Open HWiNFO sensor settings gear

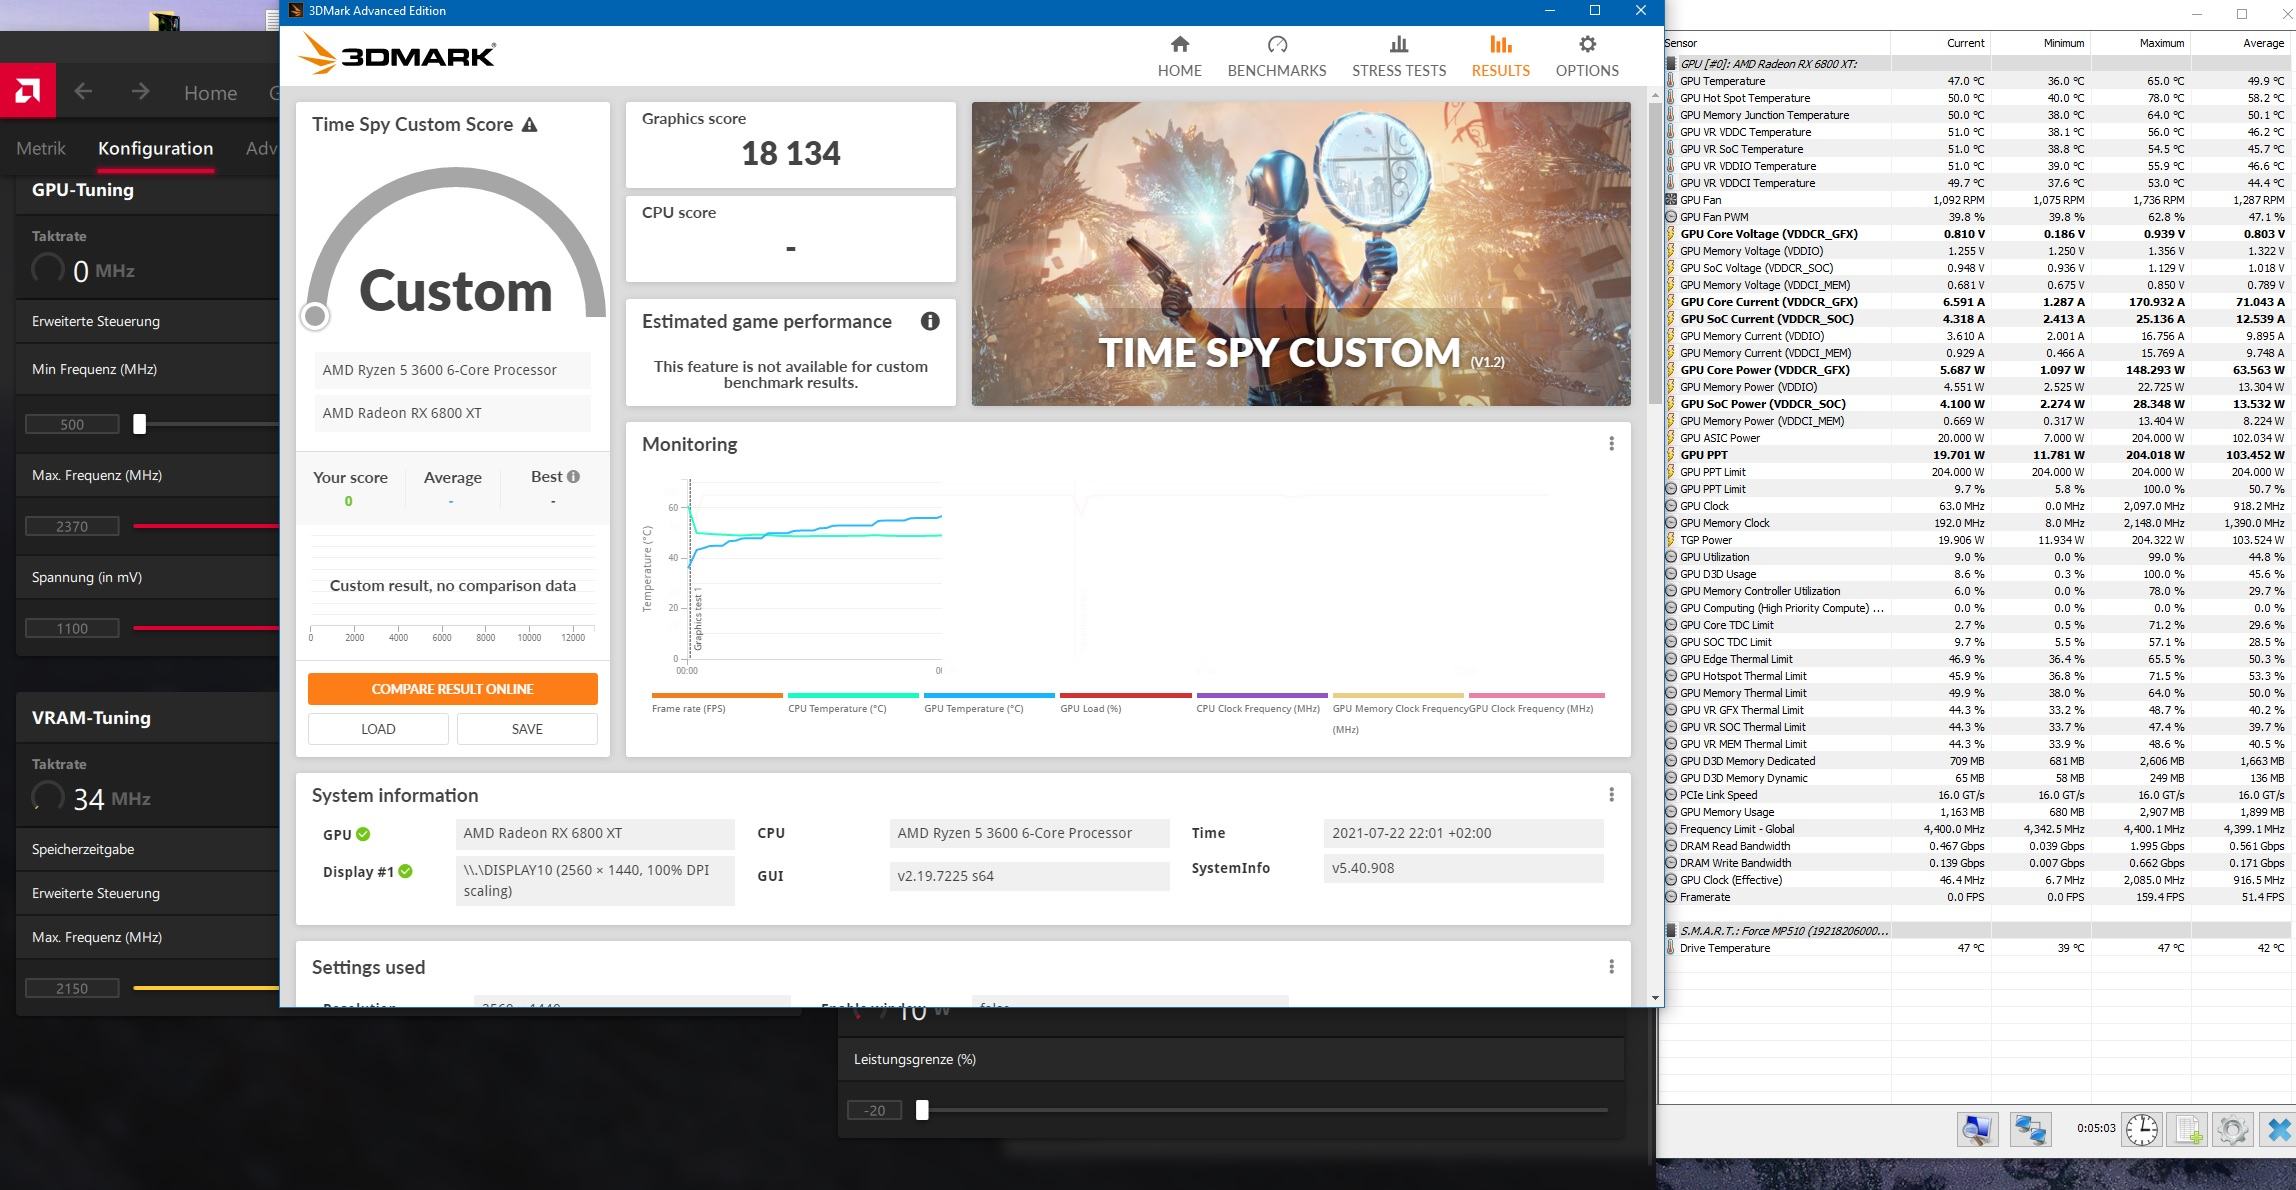(2232, 1130)
